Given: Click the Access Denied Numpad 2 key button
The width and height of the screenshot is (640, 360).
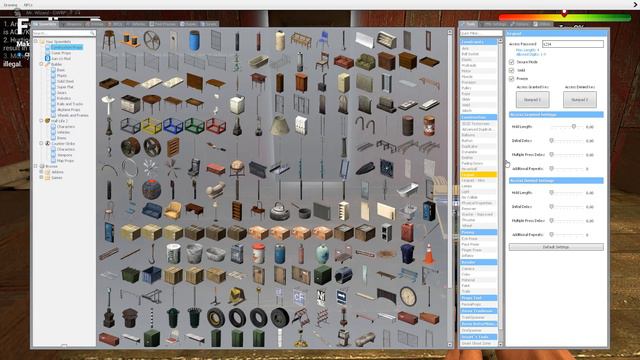Looking at the screenshot, I should [580, 100].
